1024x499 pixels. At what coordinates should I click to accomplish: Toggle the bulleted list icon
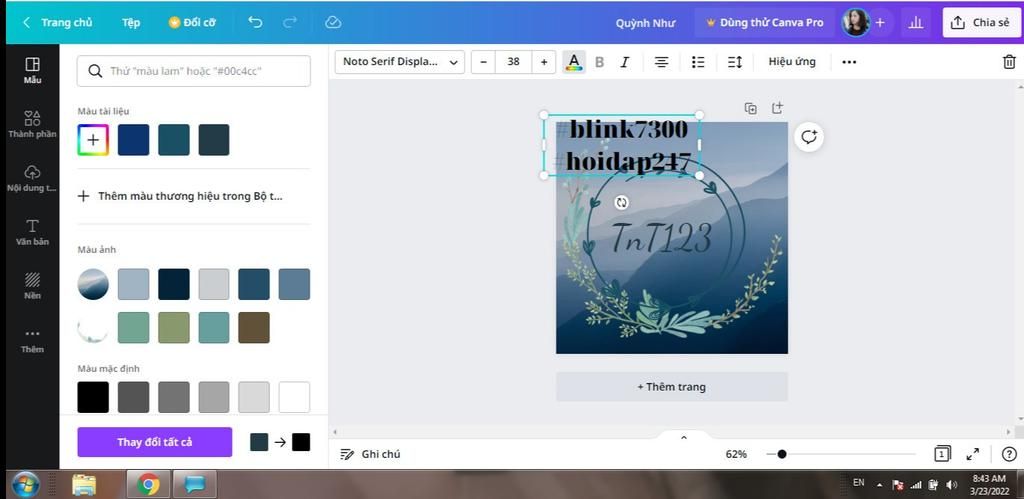coord(698,62)
